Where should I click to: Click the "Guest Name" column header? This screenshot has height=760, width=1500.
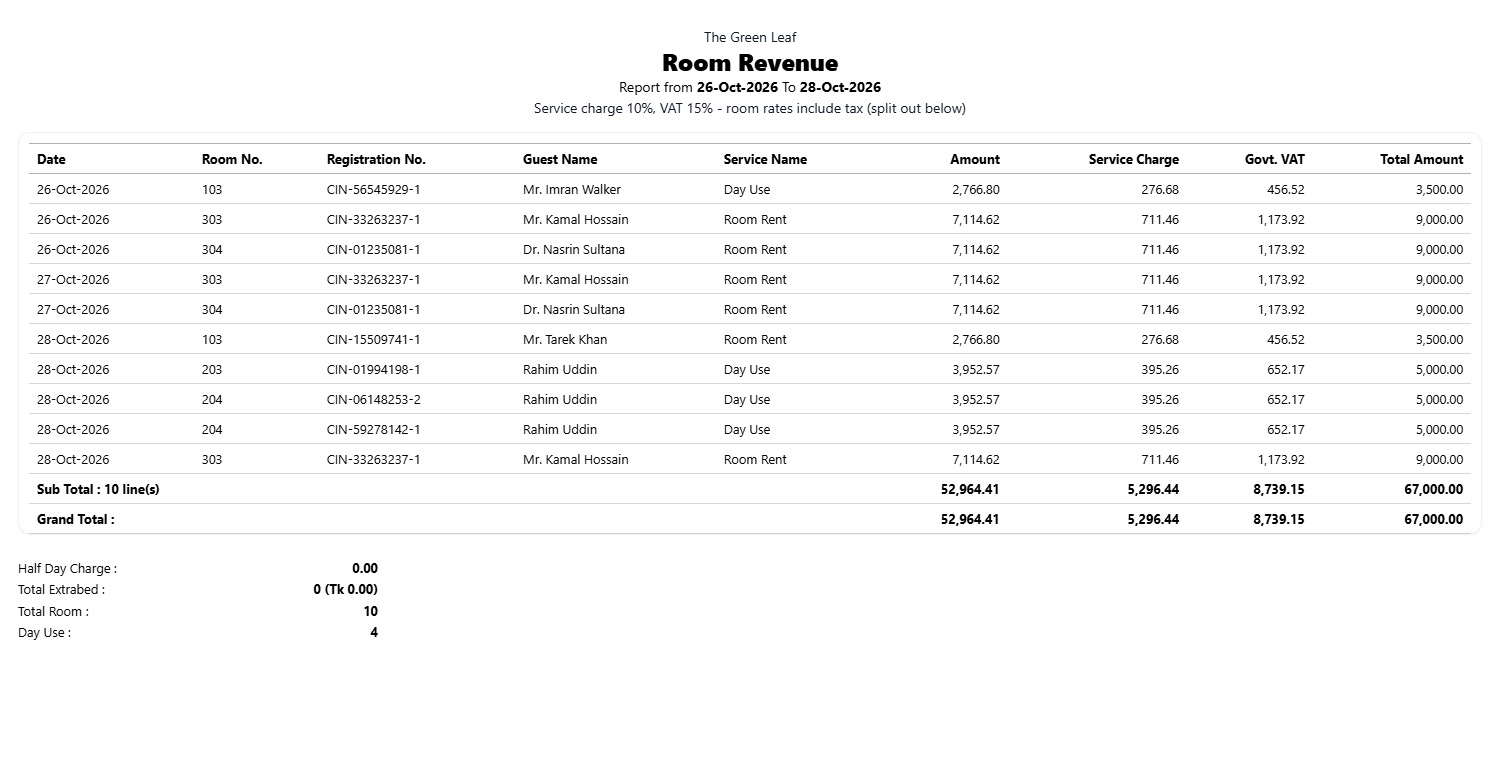point(560,159)
